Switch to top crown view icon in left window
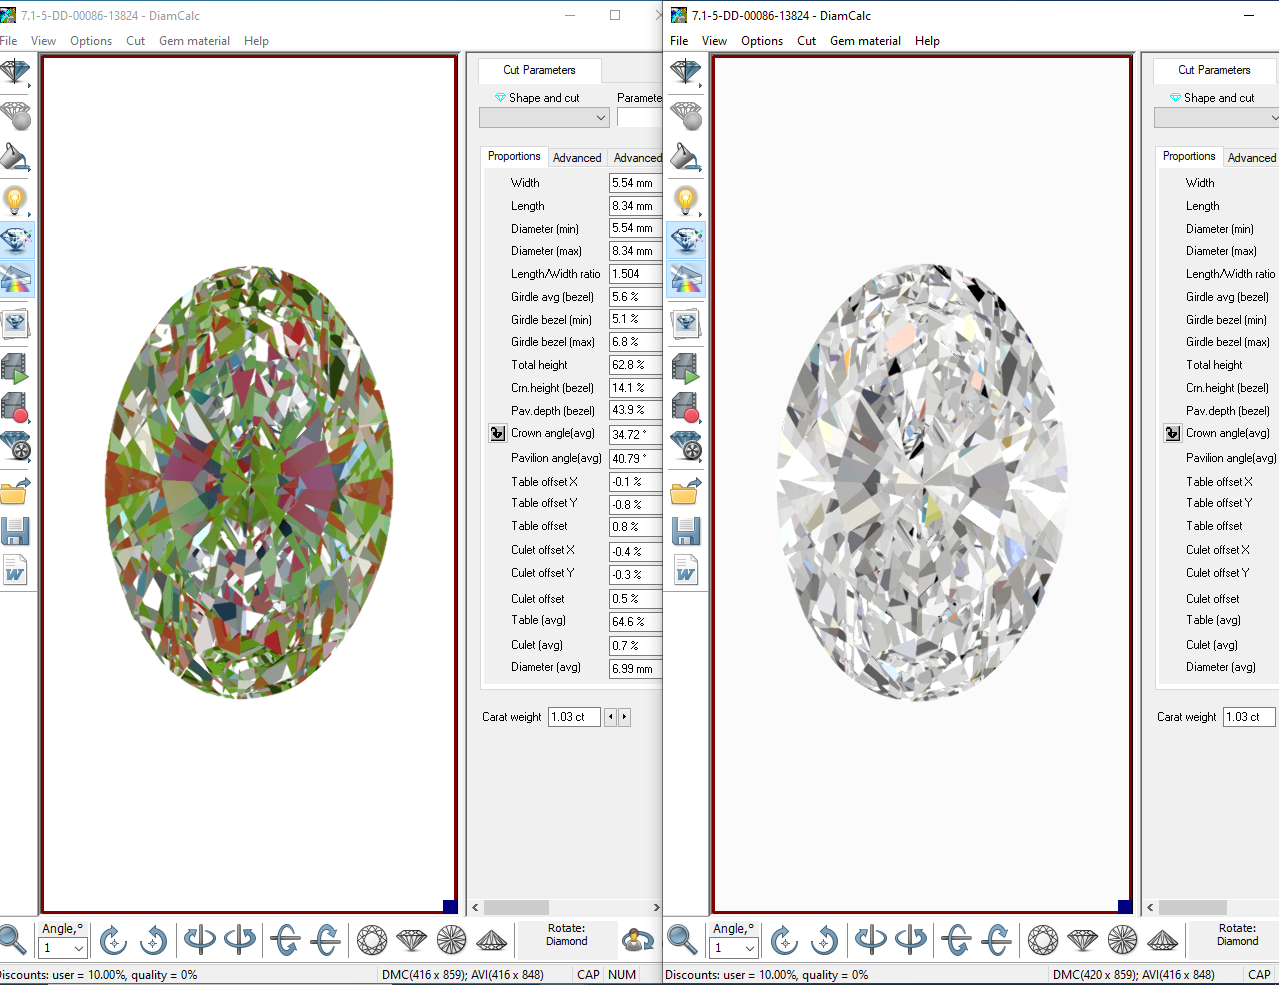The width and height of the screenshot is (1279, 985). coord(372,940)
